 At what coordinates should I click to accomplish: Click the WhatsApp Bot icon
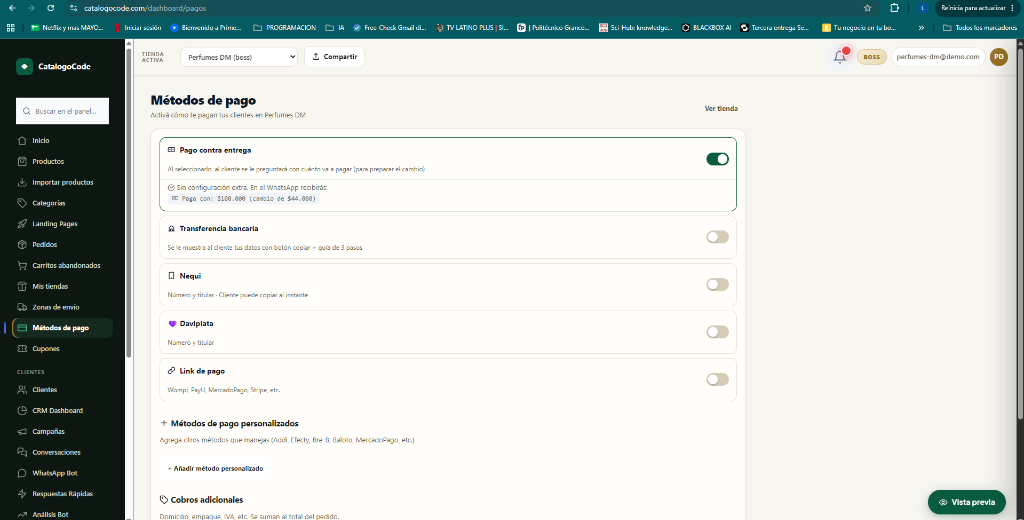(22, 473)
